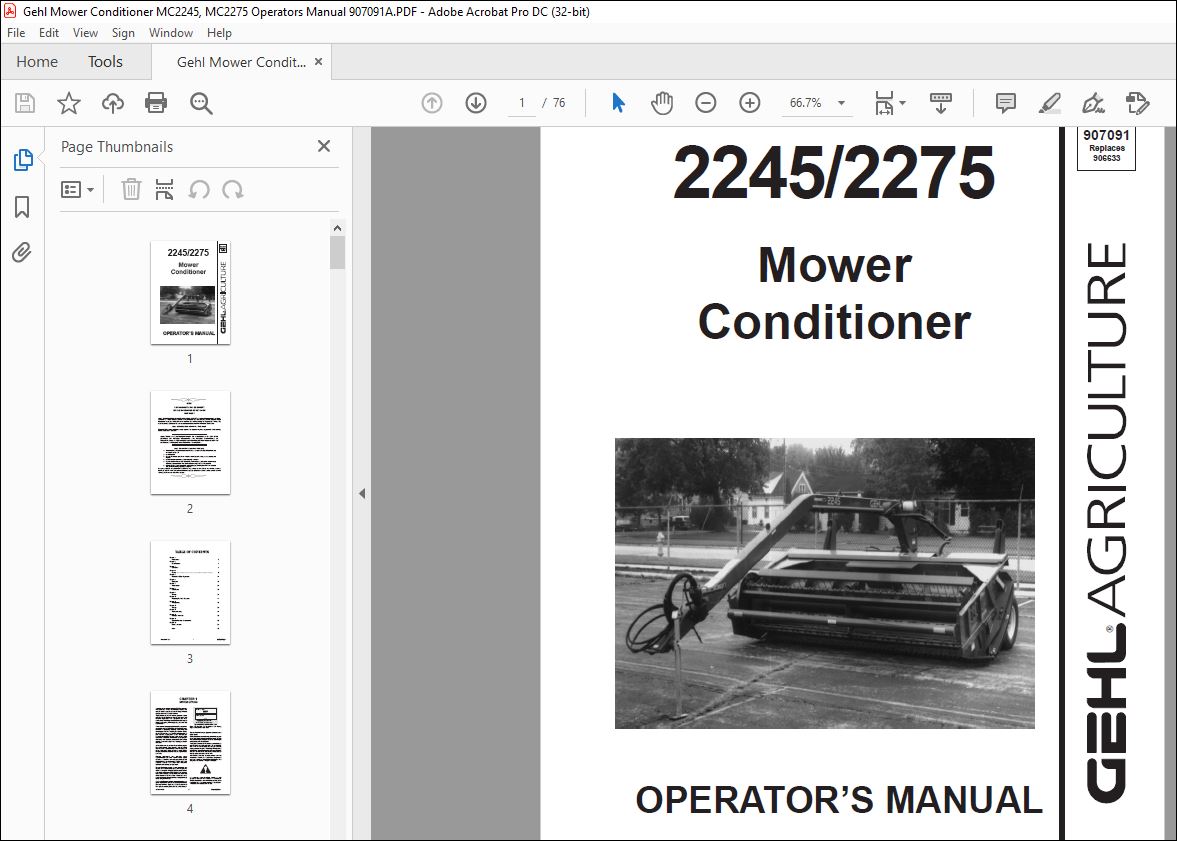1177x841 pixels.
Task: Switch to the Home tab
Action: click(x=37, y=62)
